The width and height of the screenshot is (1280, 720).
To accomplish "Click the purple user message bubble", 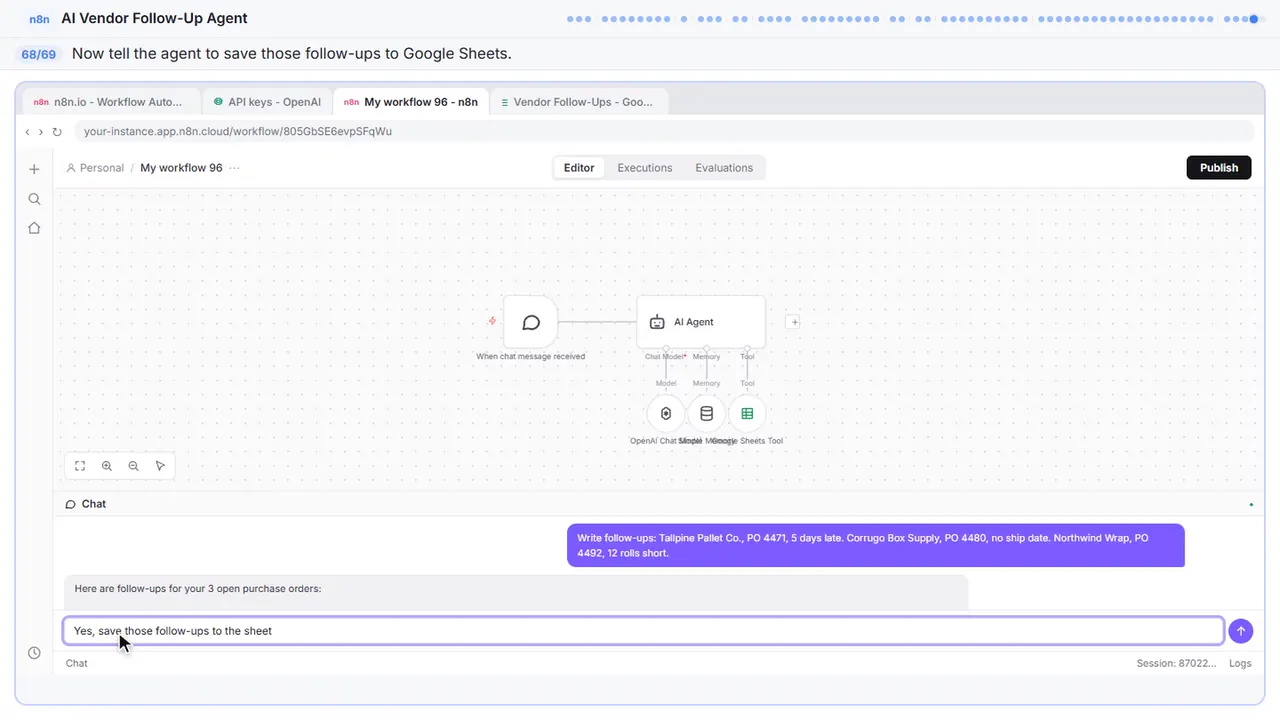I will [x=876, y=545].
